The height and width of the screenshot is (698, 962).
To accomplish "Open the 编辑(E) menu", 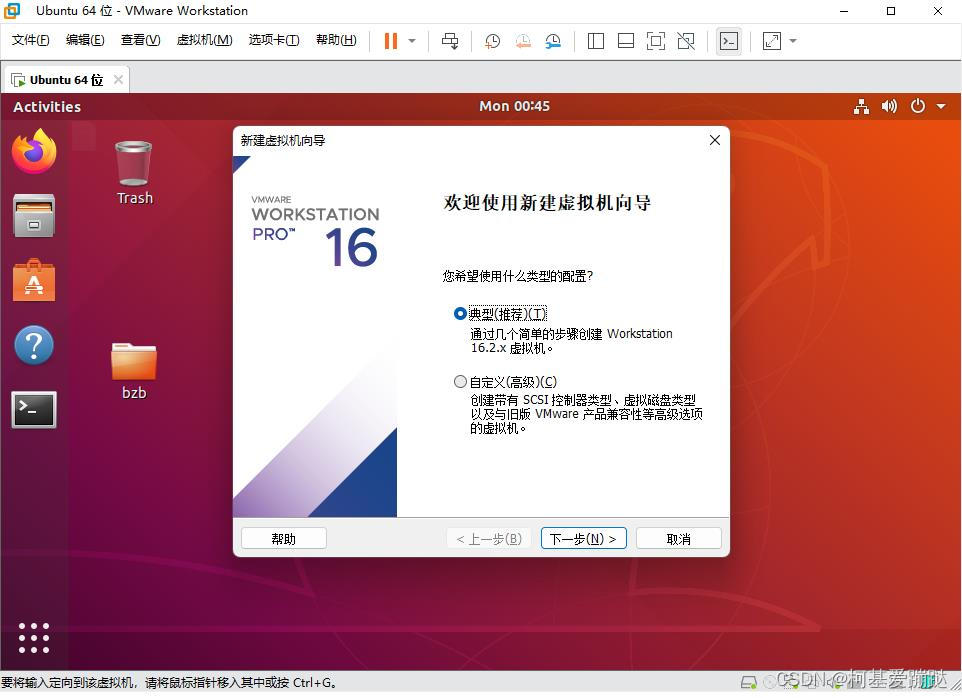I will point(85,40).
